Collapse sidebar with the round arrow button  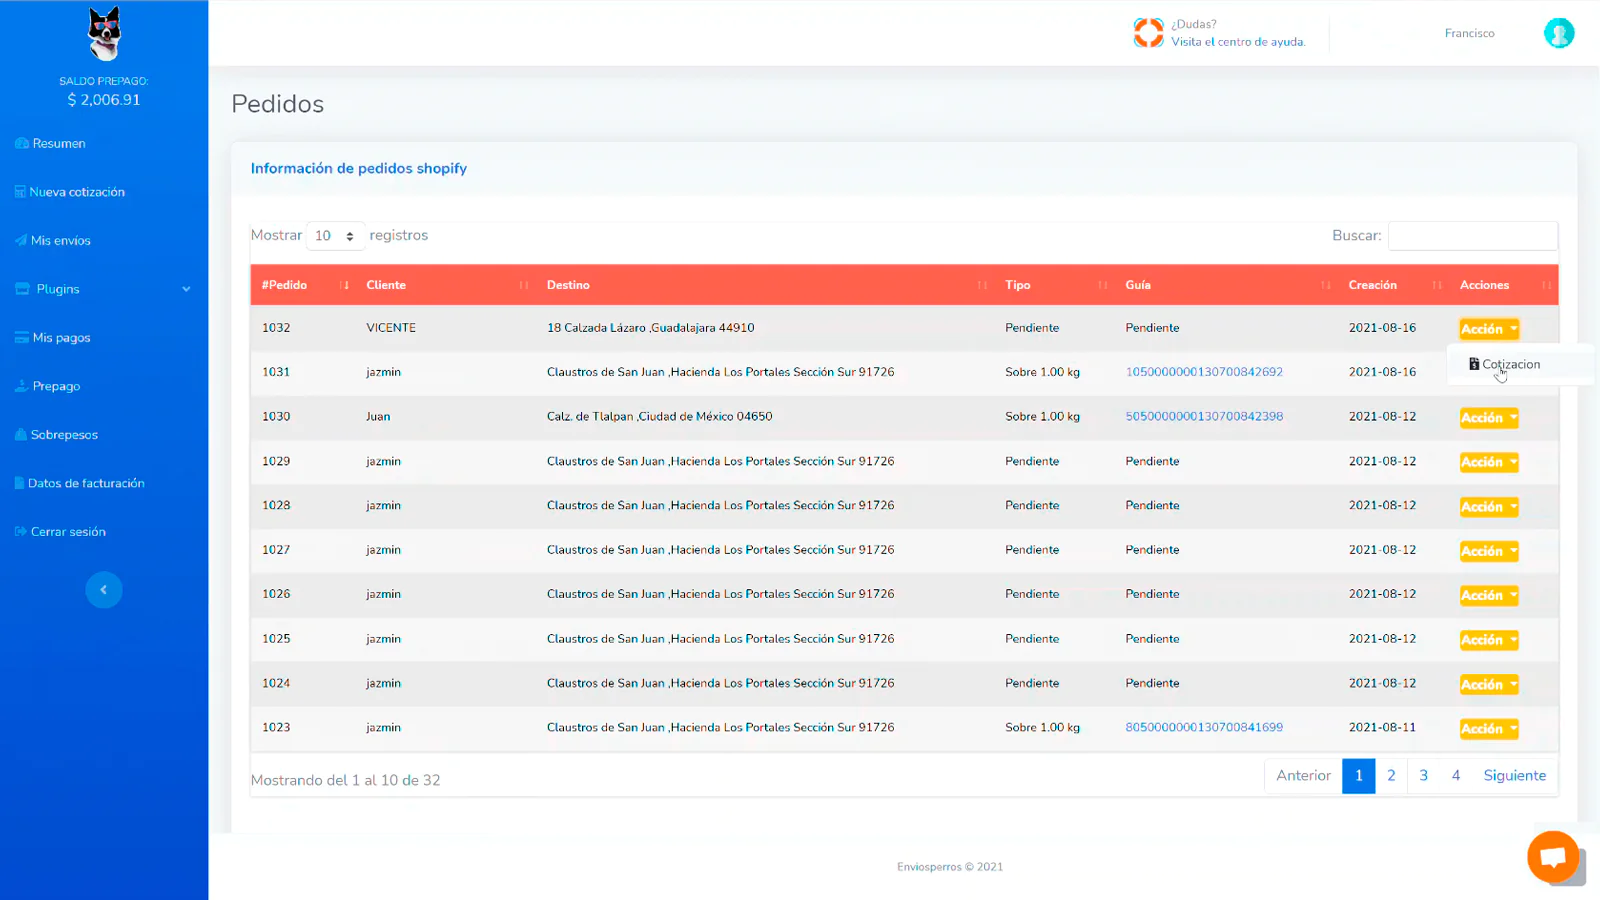point(104,590)
